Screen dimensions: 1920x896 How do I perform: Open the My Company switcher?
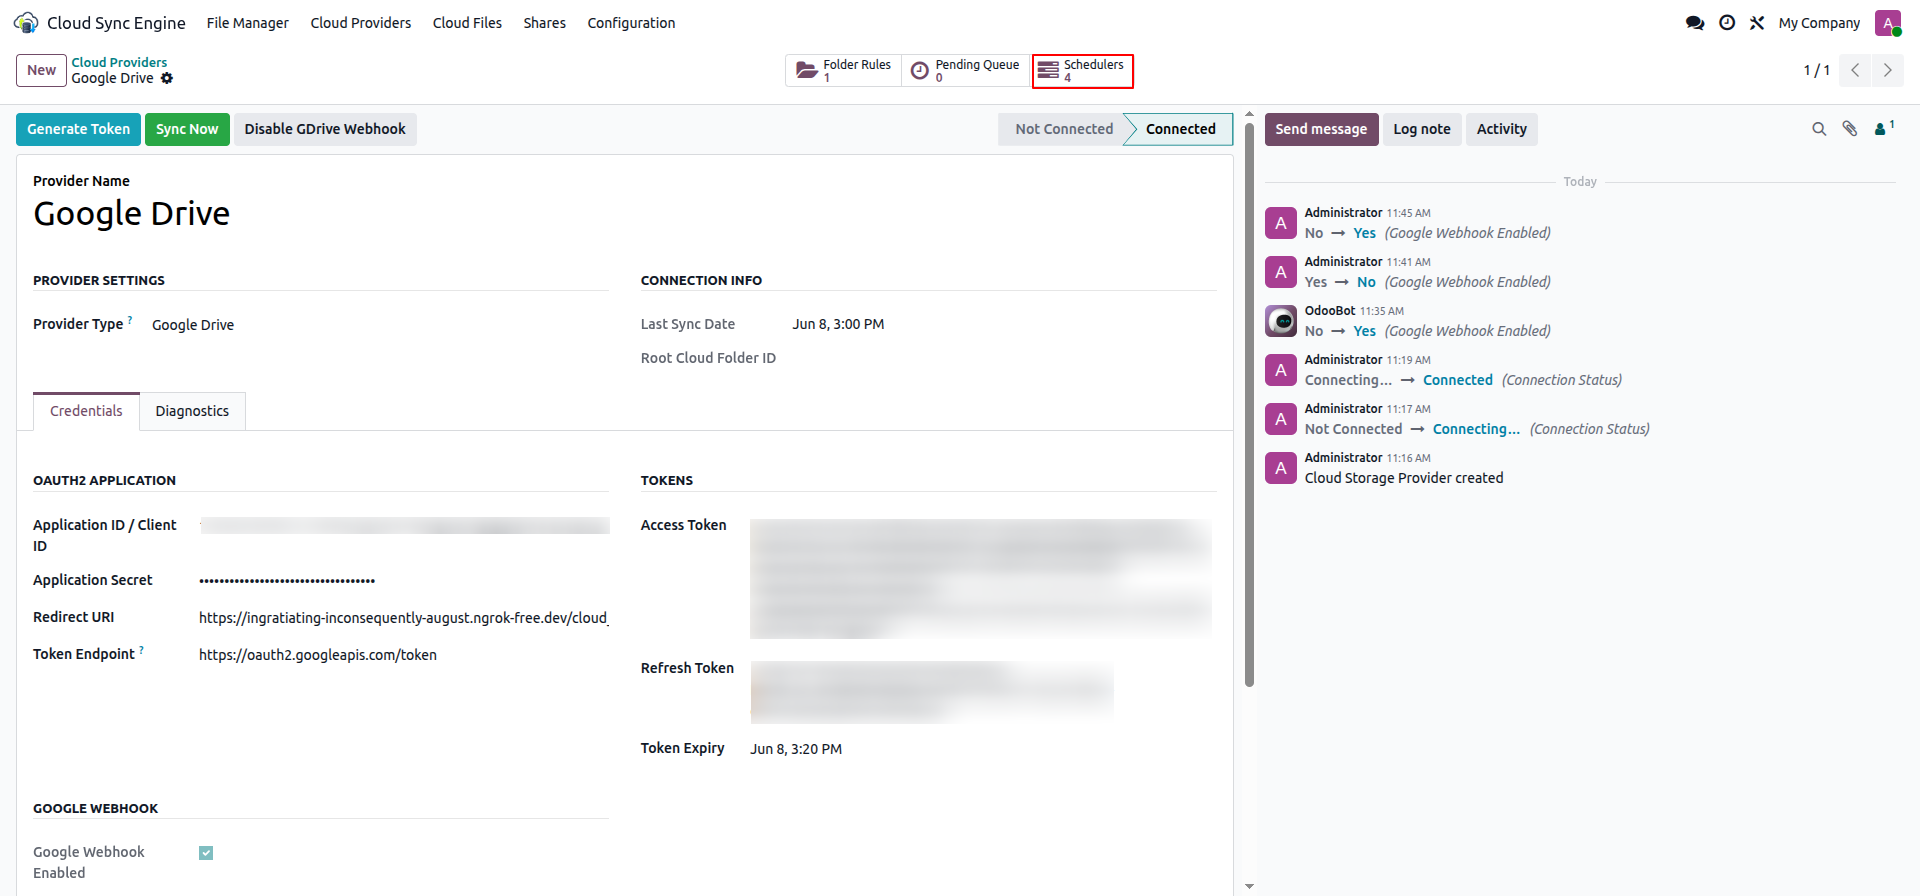pyautogui.click(x=1819, y=23)
